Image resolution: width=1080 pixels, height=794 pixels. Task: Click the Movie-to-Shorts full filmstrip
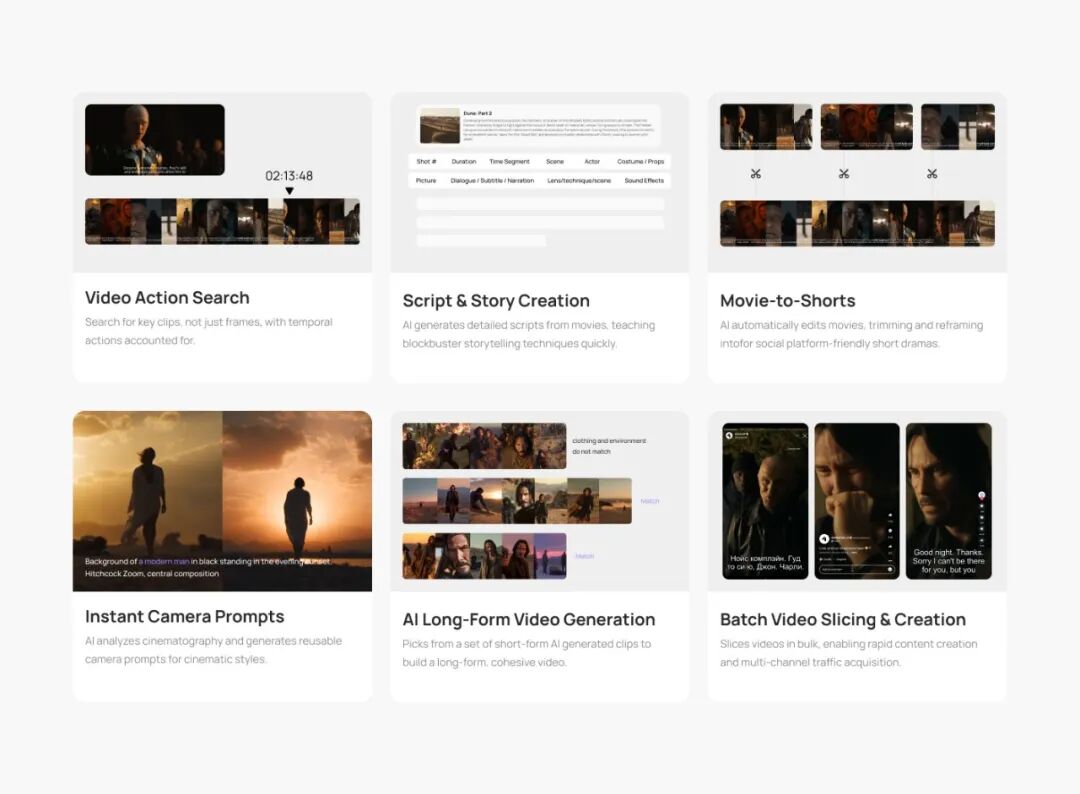click(x=858, y=223)
